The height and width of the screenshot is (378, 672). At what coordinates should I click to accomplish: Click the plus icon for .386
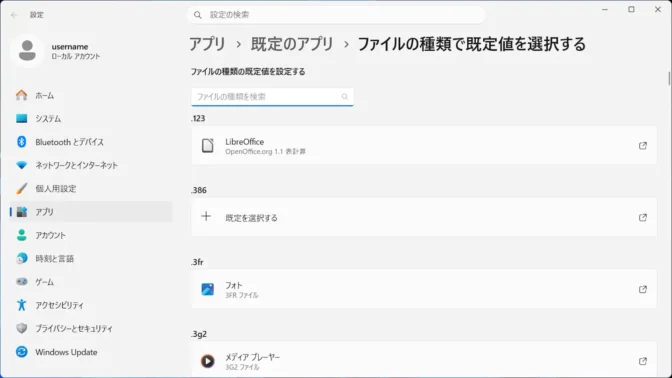206,216
